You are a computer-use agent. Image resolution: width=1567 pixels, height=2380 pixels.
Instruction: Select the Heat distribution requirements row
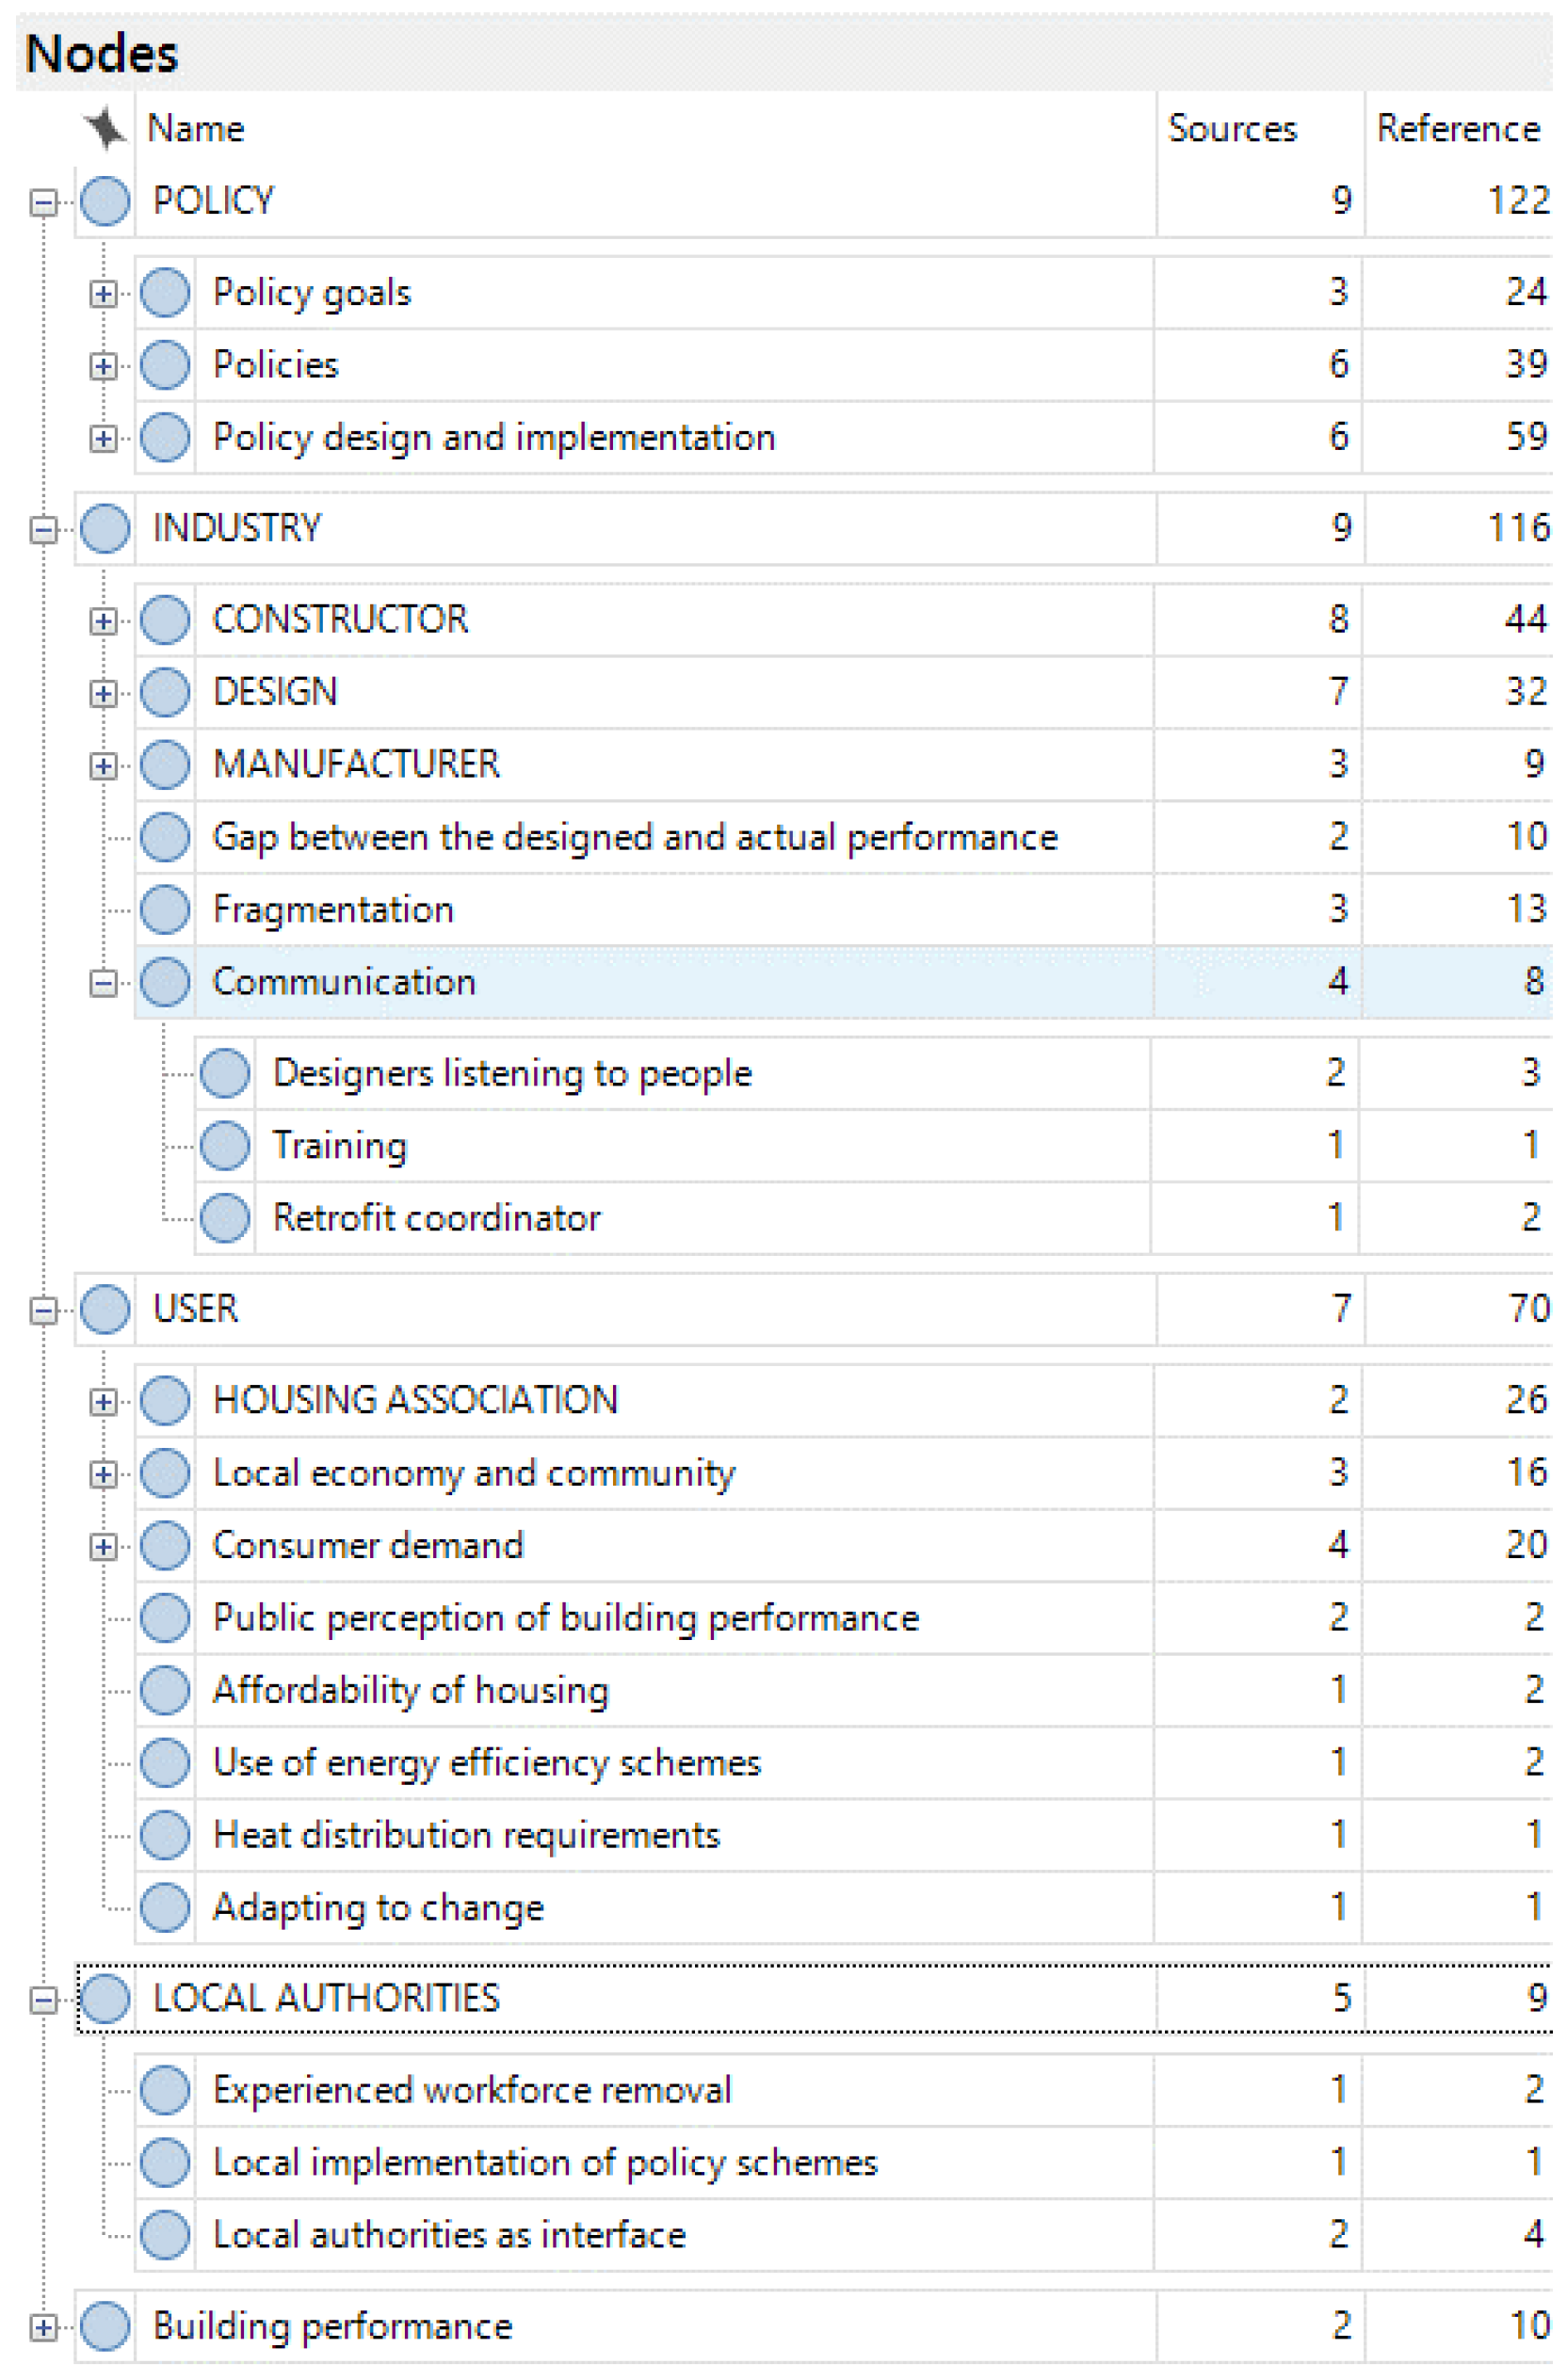466,1835
